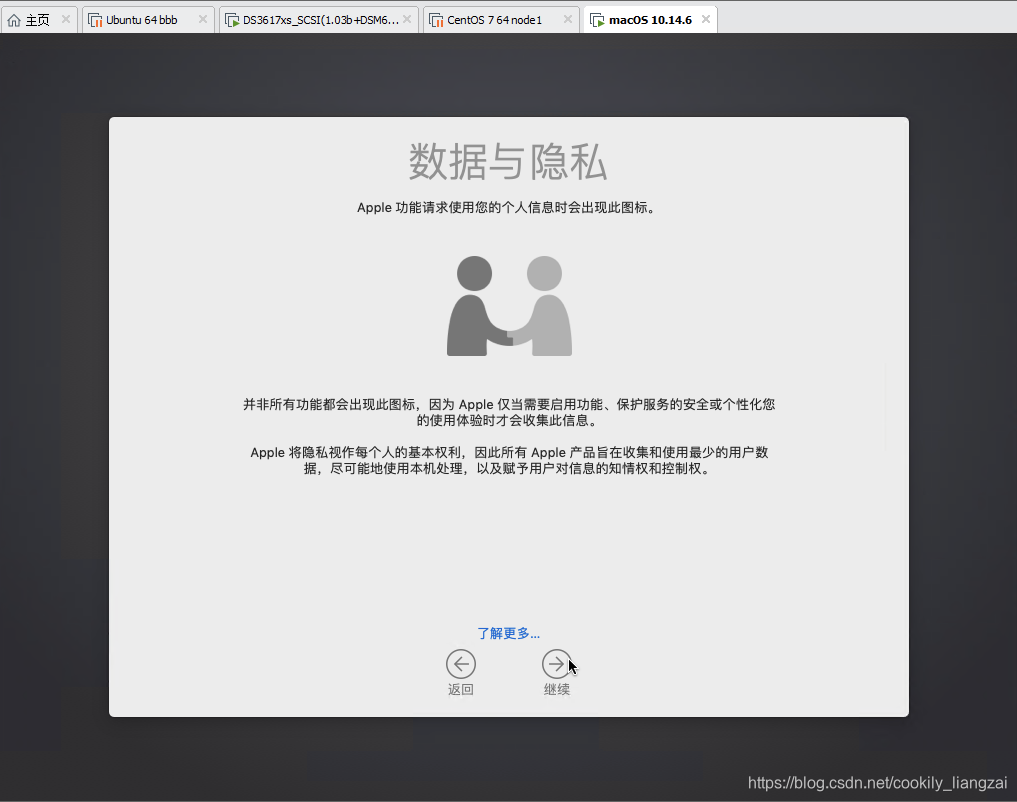1017x802 pixels.
Task: Click the 返回 label under the arrow
Action: 461,689
